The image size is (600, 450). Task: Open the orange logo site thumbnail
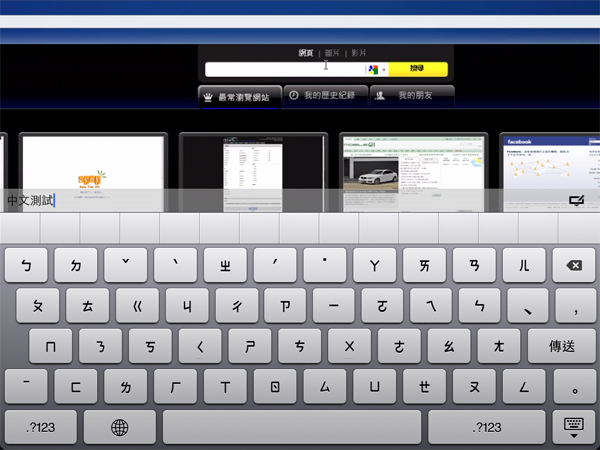pyautogui.click(x=93, y=172)
